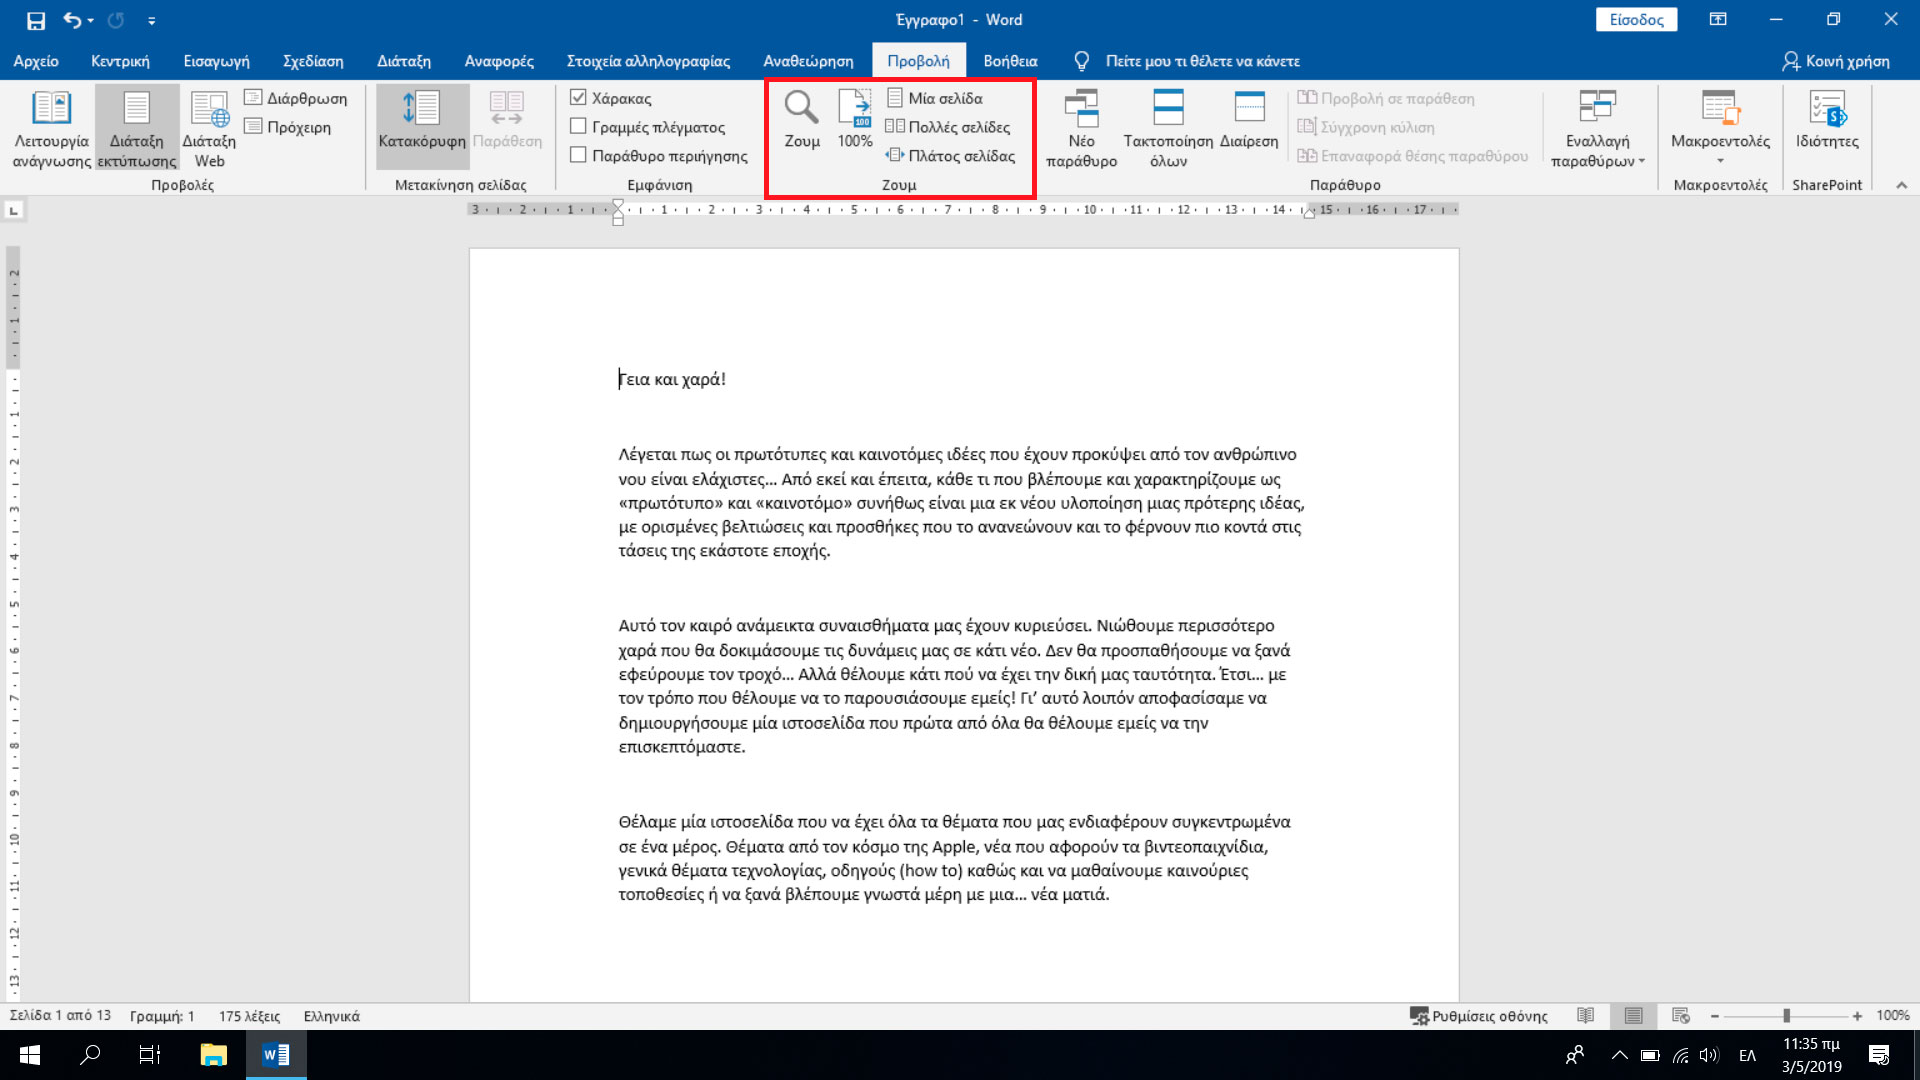The height and width of the screenshot is (1080, 1920).
Task: Switch to the Αναφορές tab
Action: coord(499,61)
